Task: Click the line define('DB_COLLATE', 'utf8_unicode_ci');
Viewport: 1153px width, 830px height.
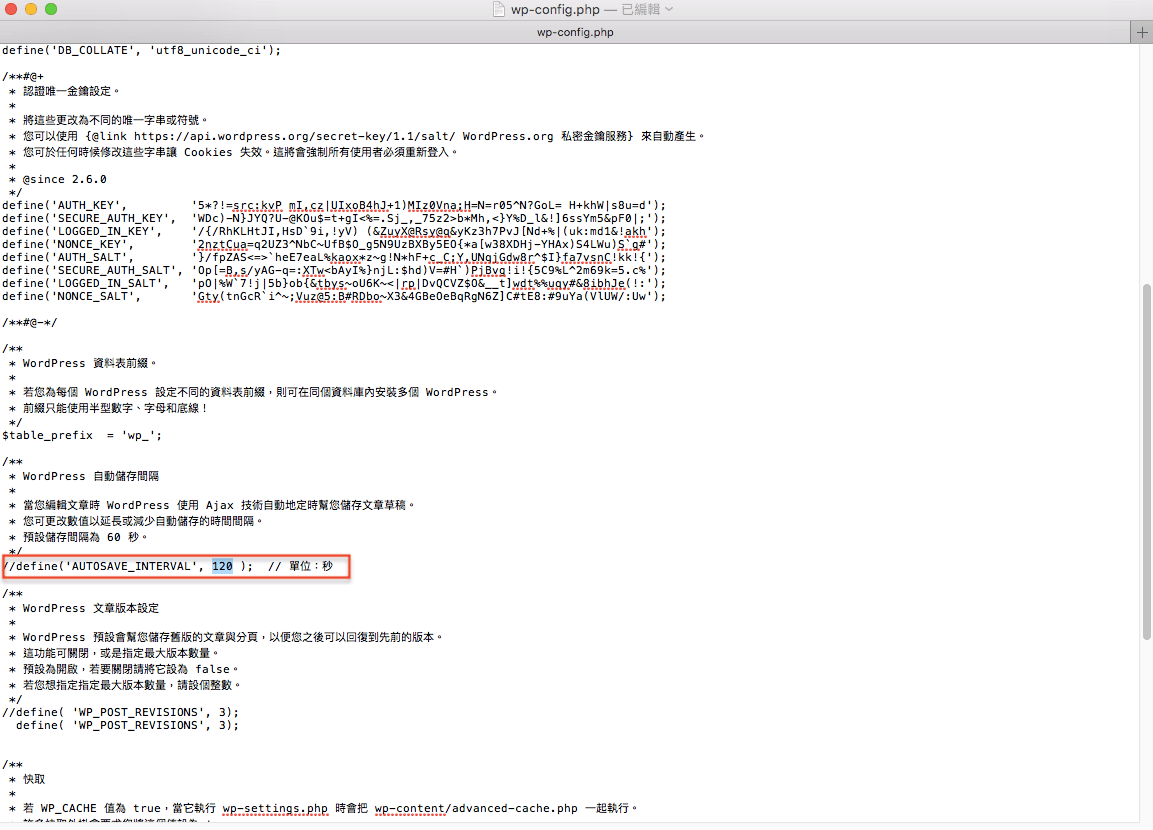Action: pyautogui.click(x=141, y=50)
